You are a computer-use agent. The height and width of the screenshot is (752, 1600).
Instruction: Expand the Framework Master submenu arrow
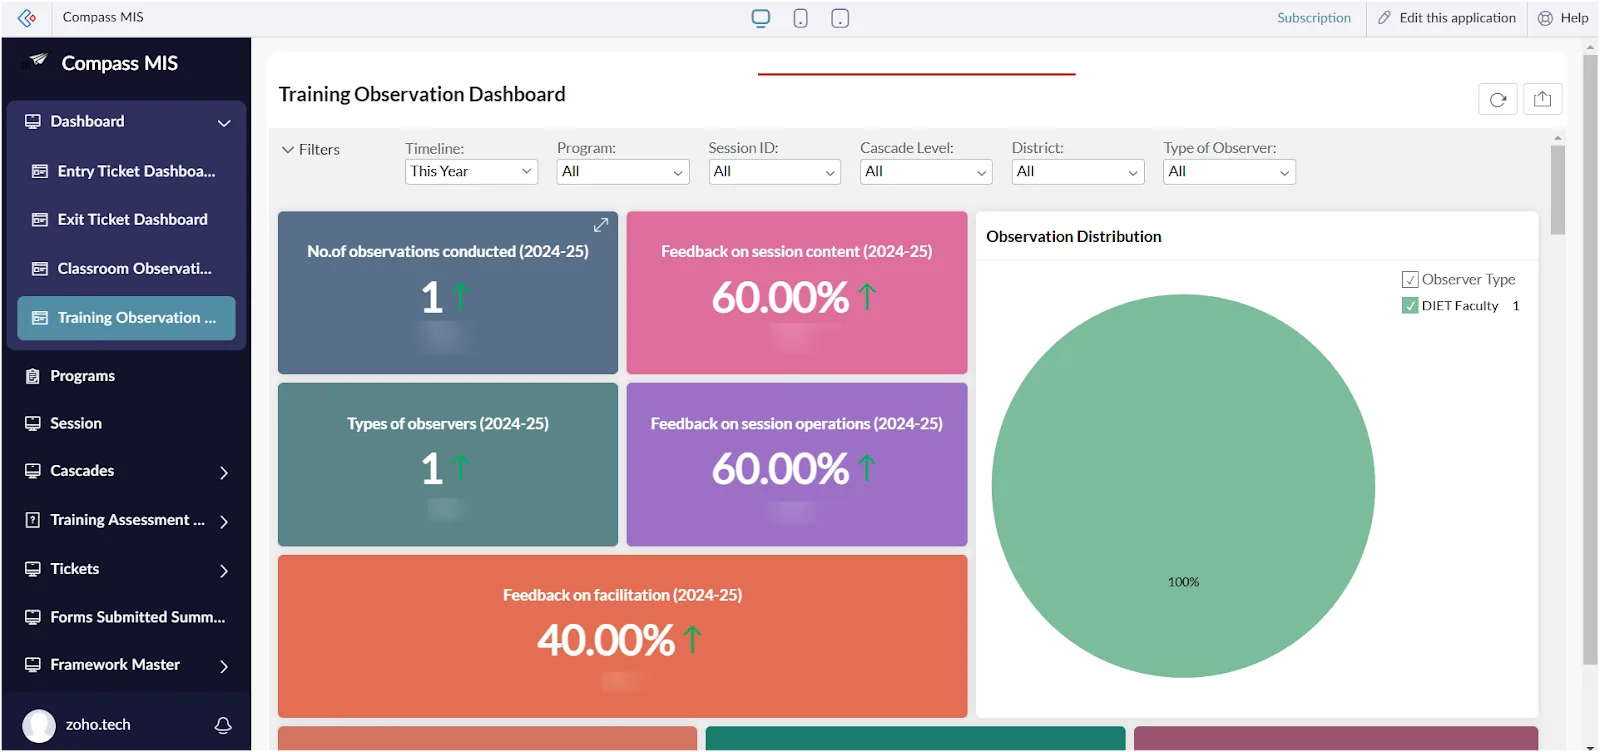click(224, 666)
